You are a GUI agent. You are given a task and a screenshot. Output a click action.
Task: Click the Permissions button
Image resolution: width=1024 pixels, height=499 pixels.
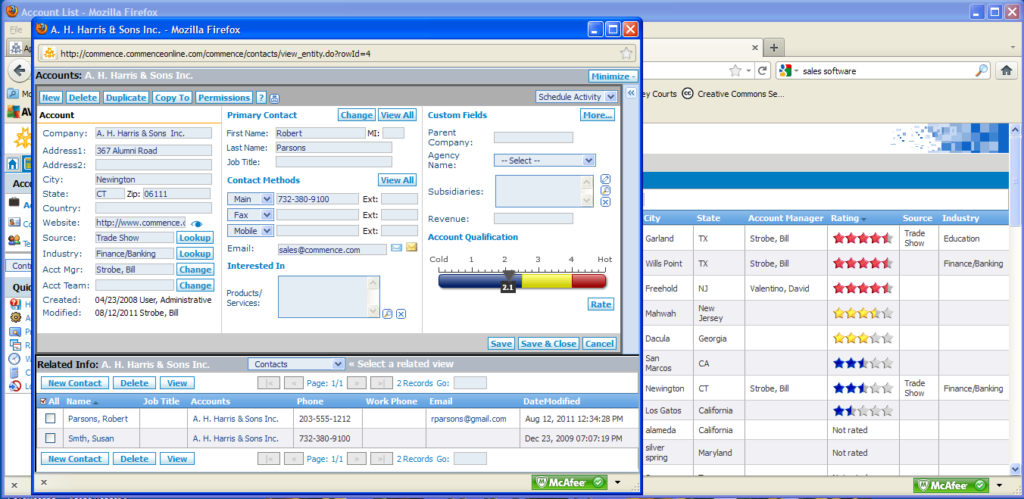224,97
